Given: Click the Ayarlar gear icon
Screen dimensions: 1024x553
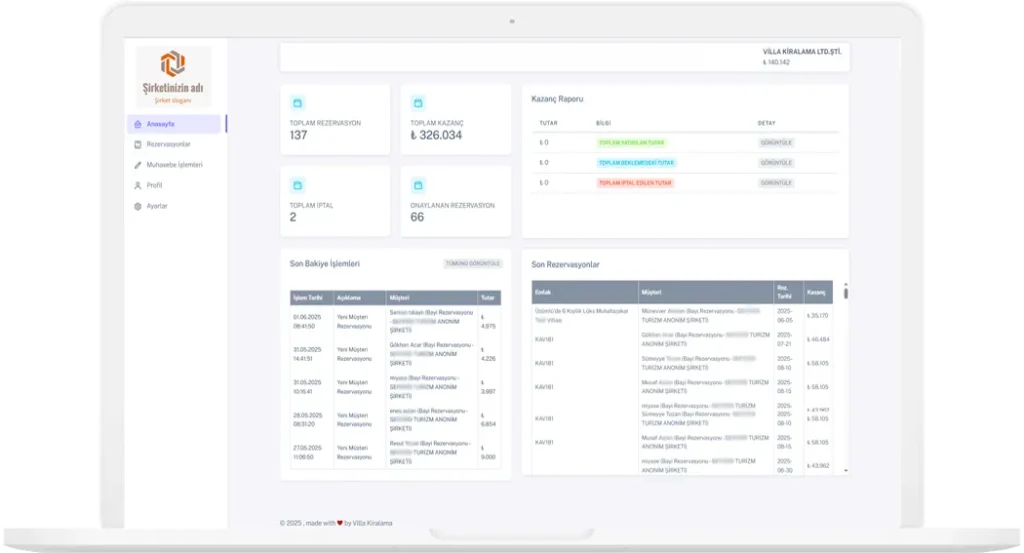Looking at the screenshot, I should click(138, 206).
